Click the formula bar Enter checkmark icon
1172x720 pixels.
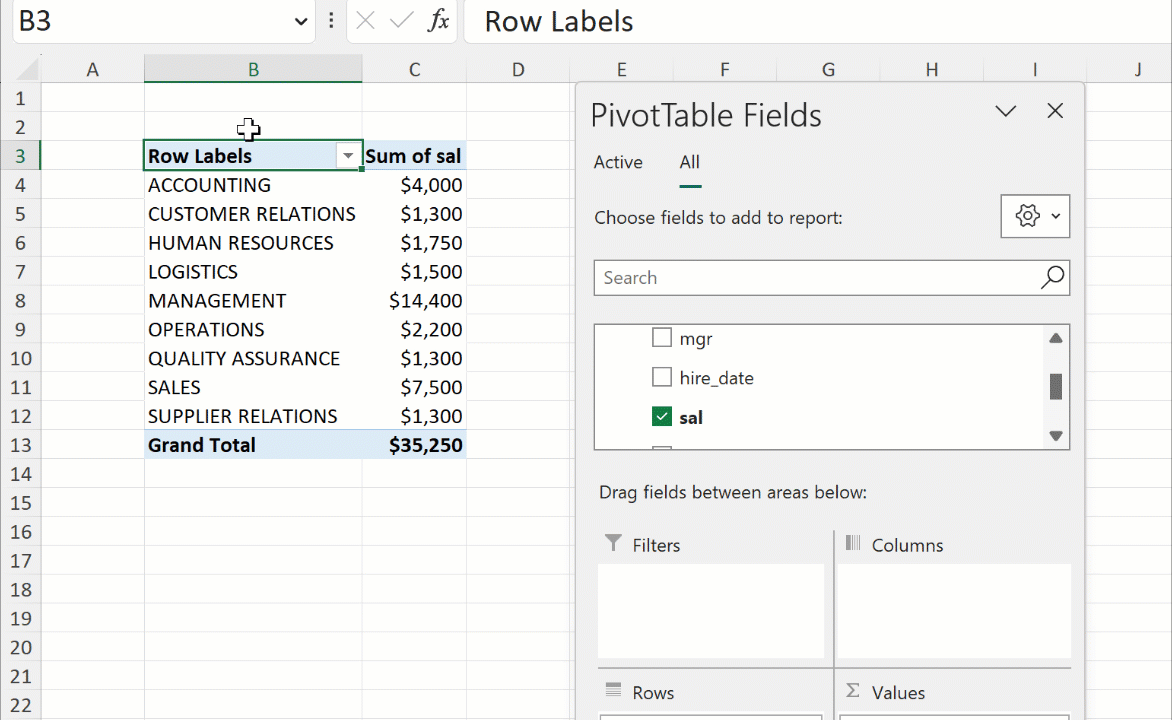tap(402, 21)
